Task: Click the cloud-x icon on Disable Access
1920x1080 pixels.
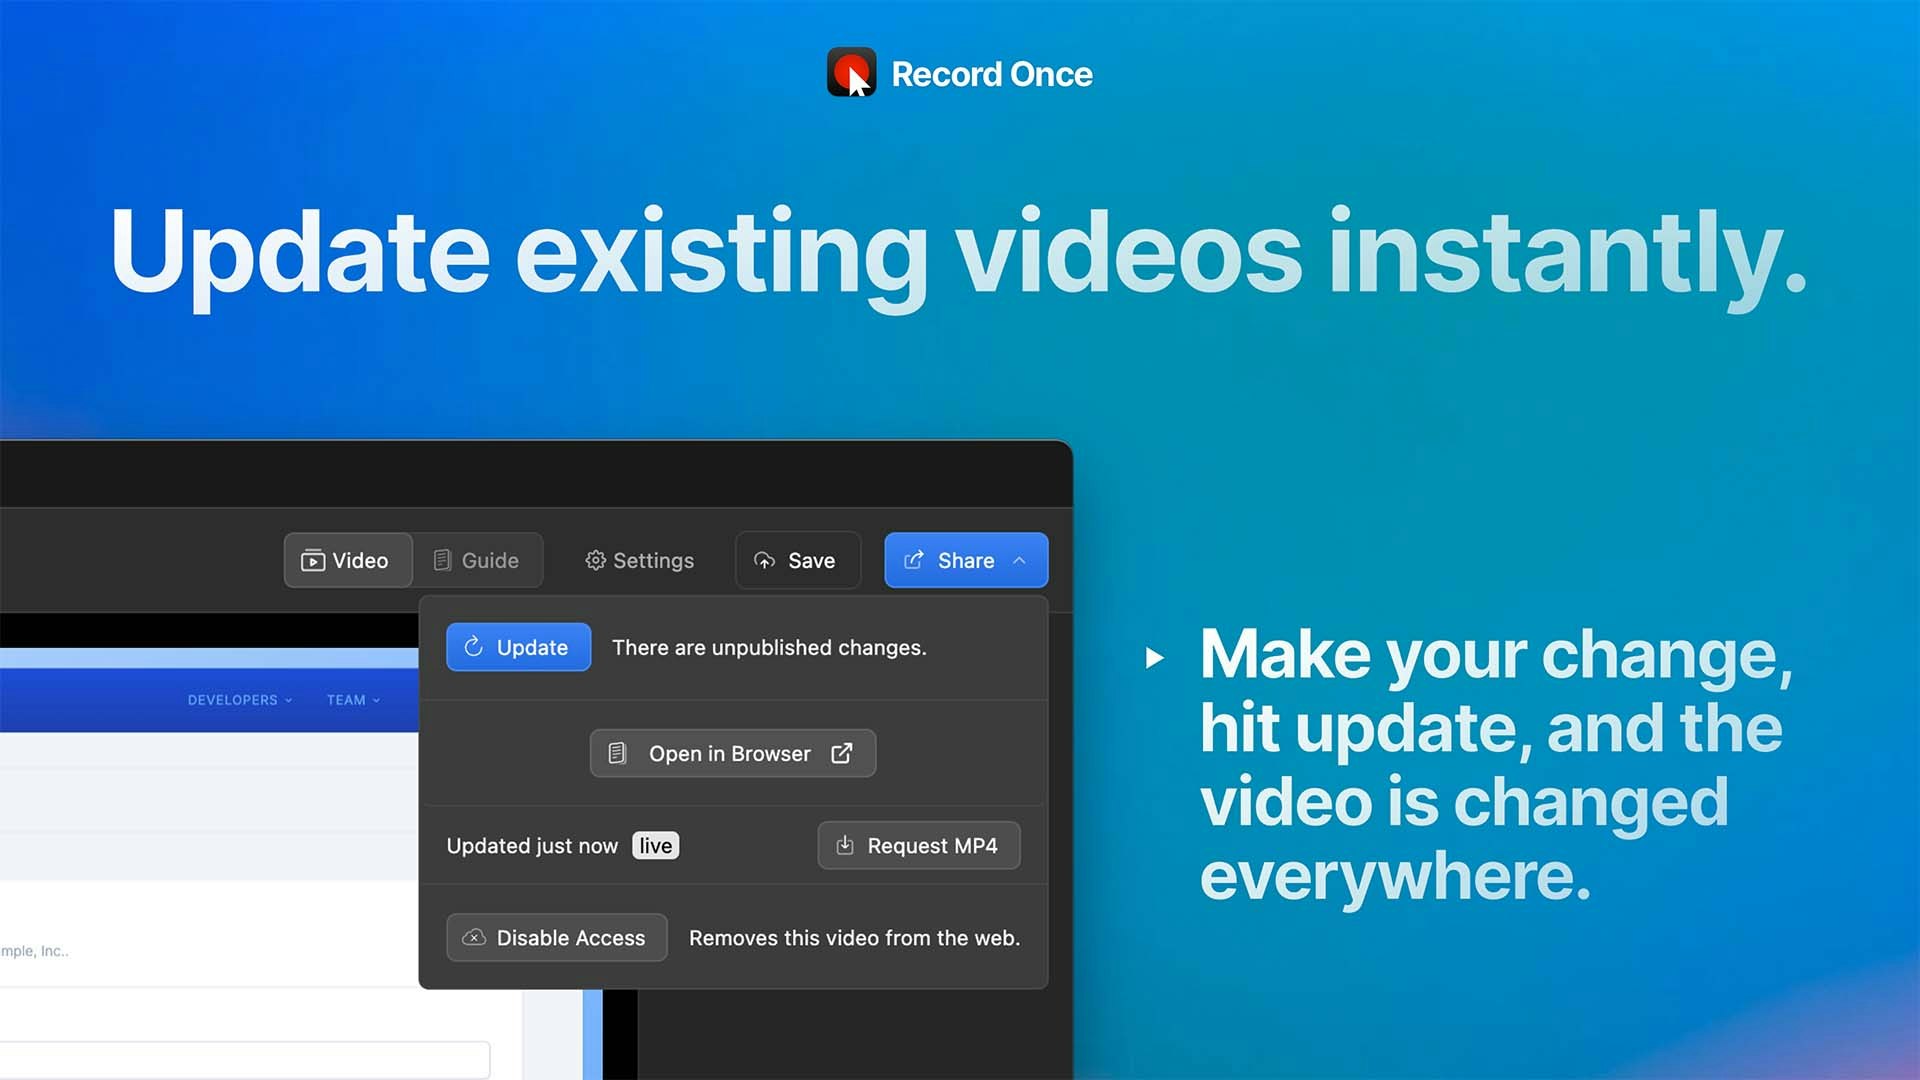Action: pos(474,938)
